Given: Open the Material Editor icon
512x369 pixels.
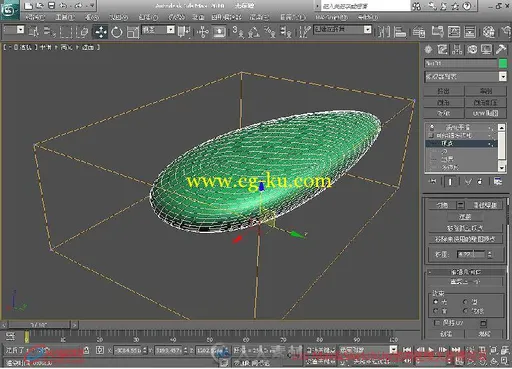Looking at the screenshot, I should click(489, 32).
